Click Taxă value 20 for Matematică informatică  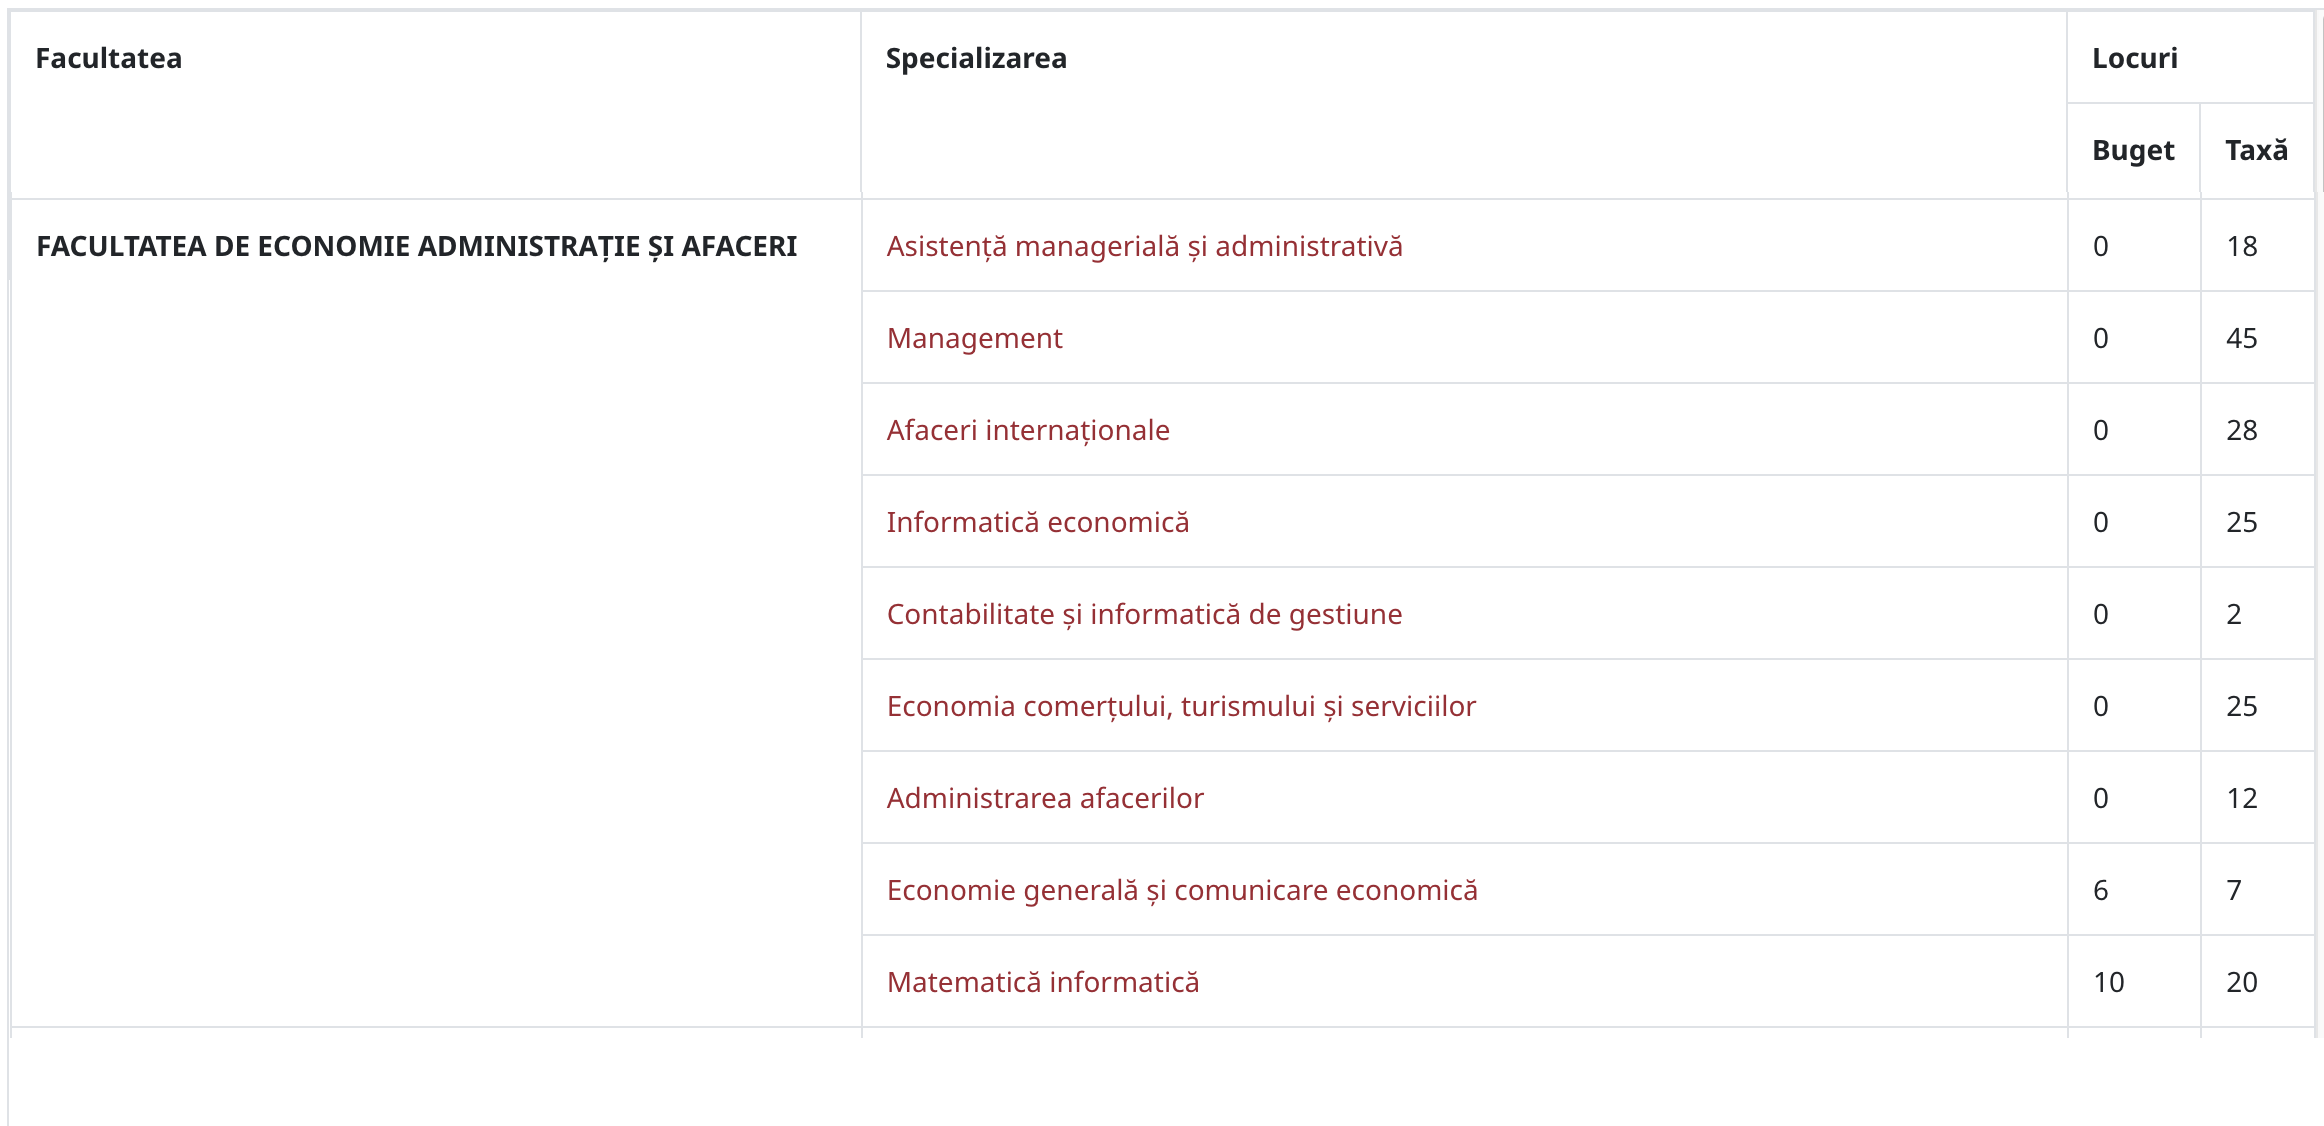tap(2242, 982)
